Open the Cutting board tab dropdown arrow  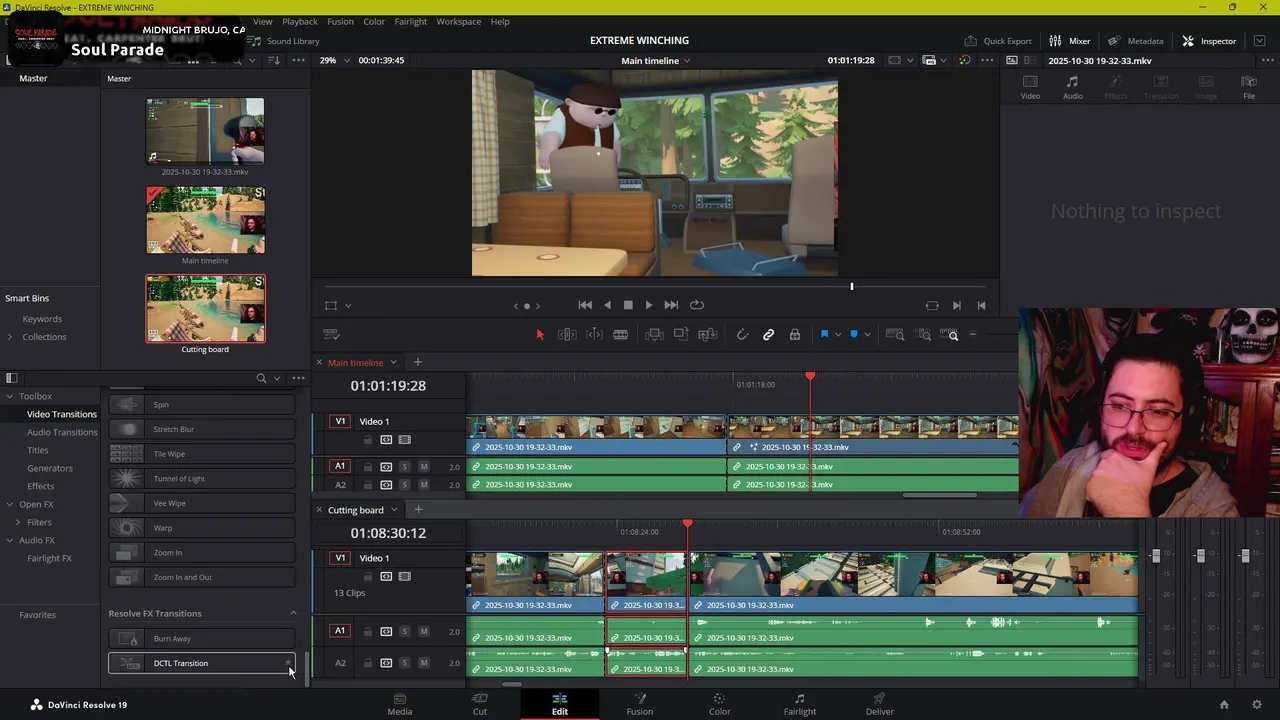394,510
